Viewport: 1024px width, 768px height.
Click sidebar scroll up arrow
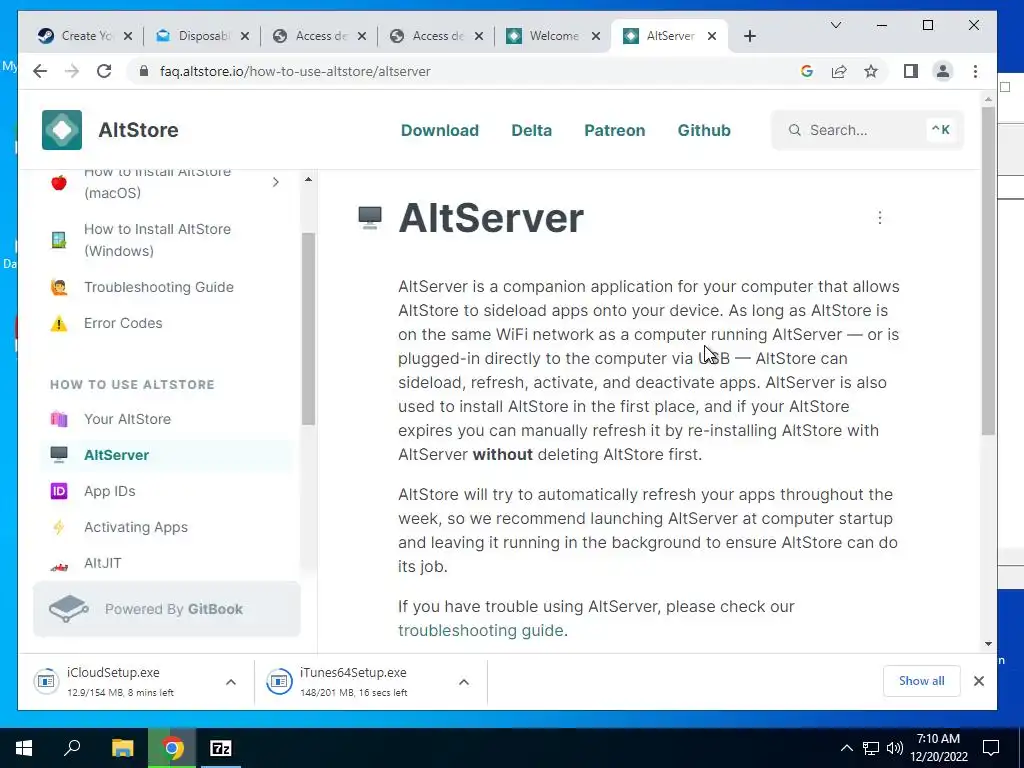[308, 179]
